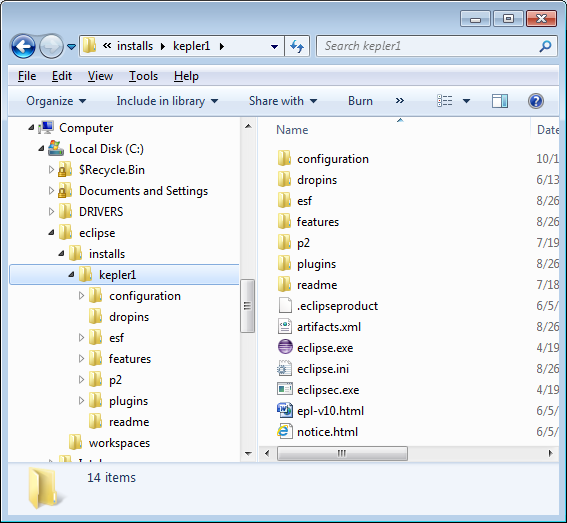Toggle the preview pane

pos(500,101)
